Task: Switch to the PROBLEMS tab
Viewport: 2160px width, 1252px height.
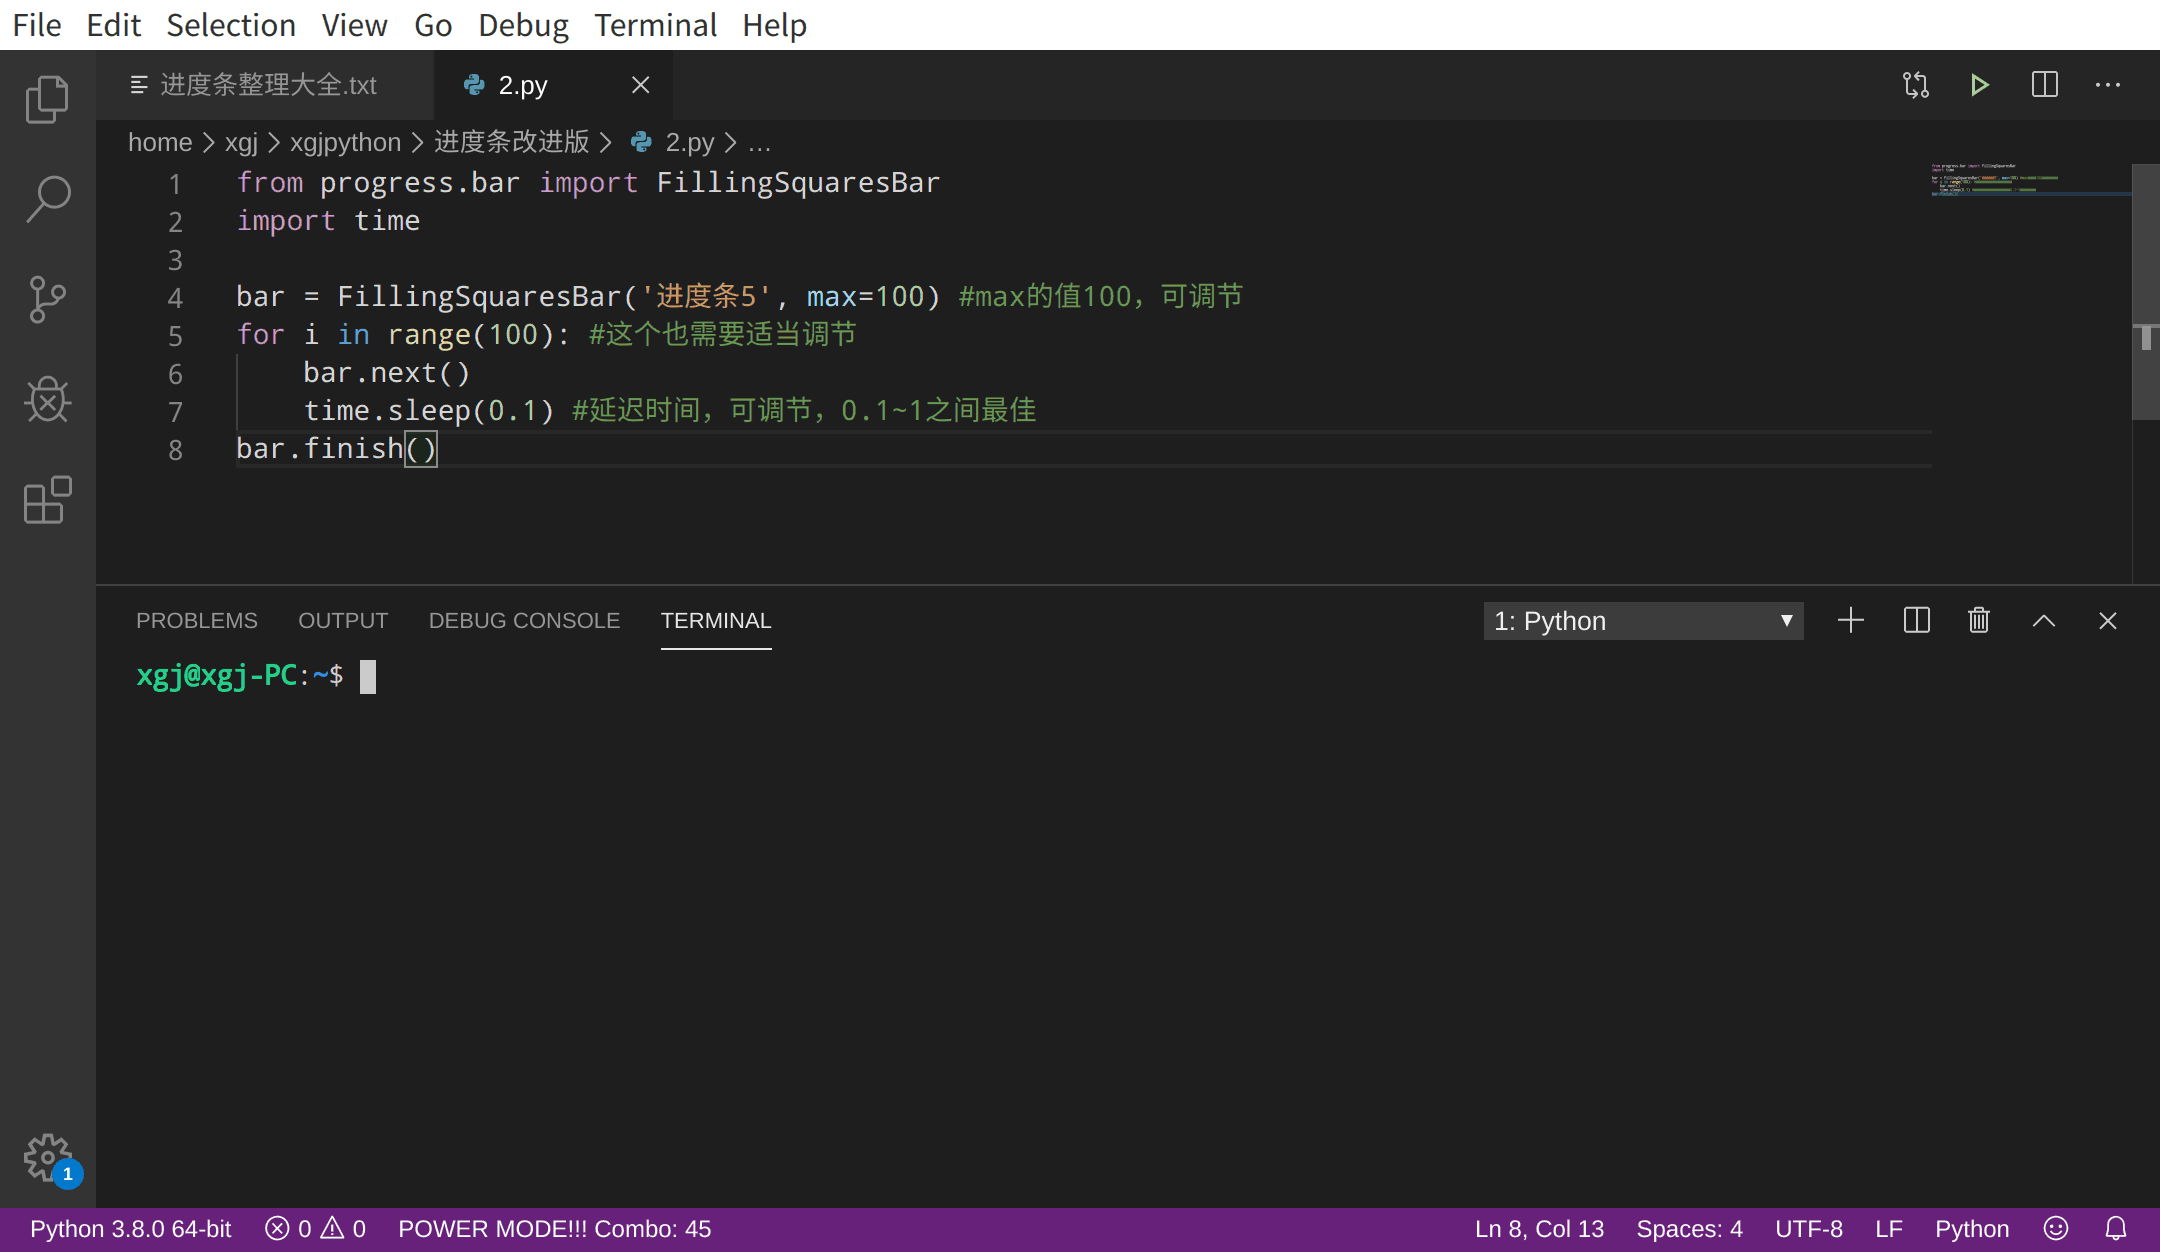Action: pos(197,620)
